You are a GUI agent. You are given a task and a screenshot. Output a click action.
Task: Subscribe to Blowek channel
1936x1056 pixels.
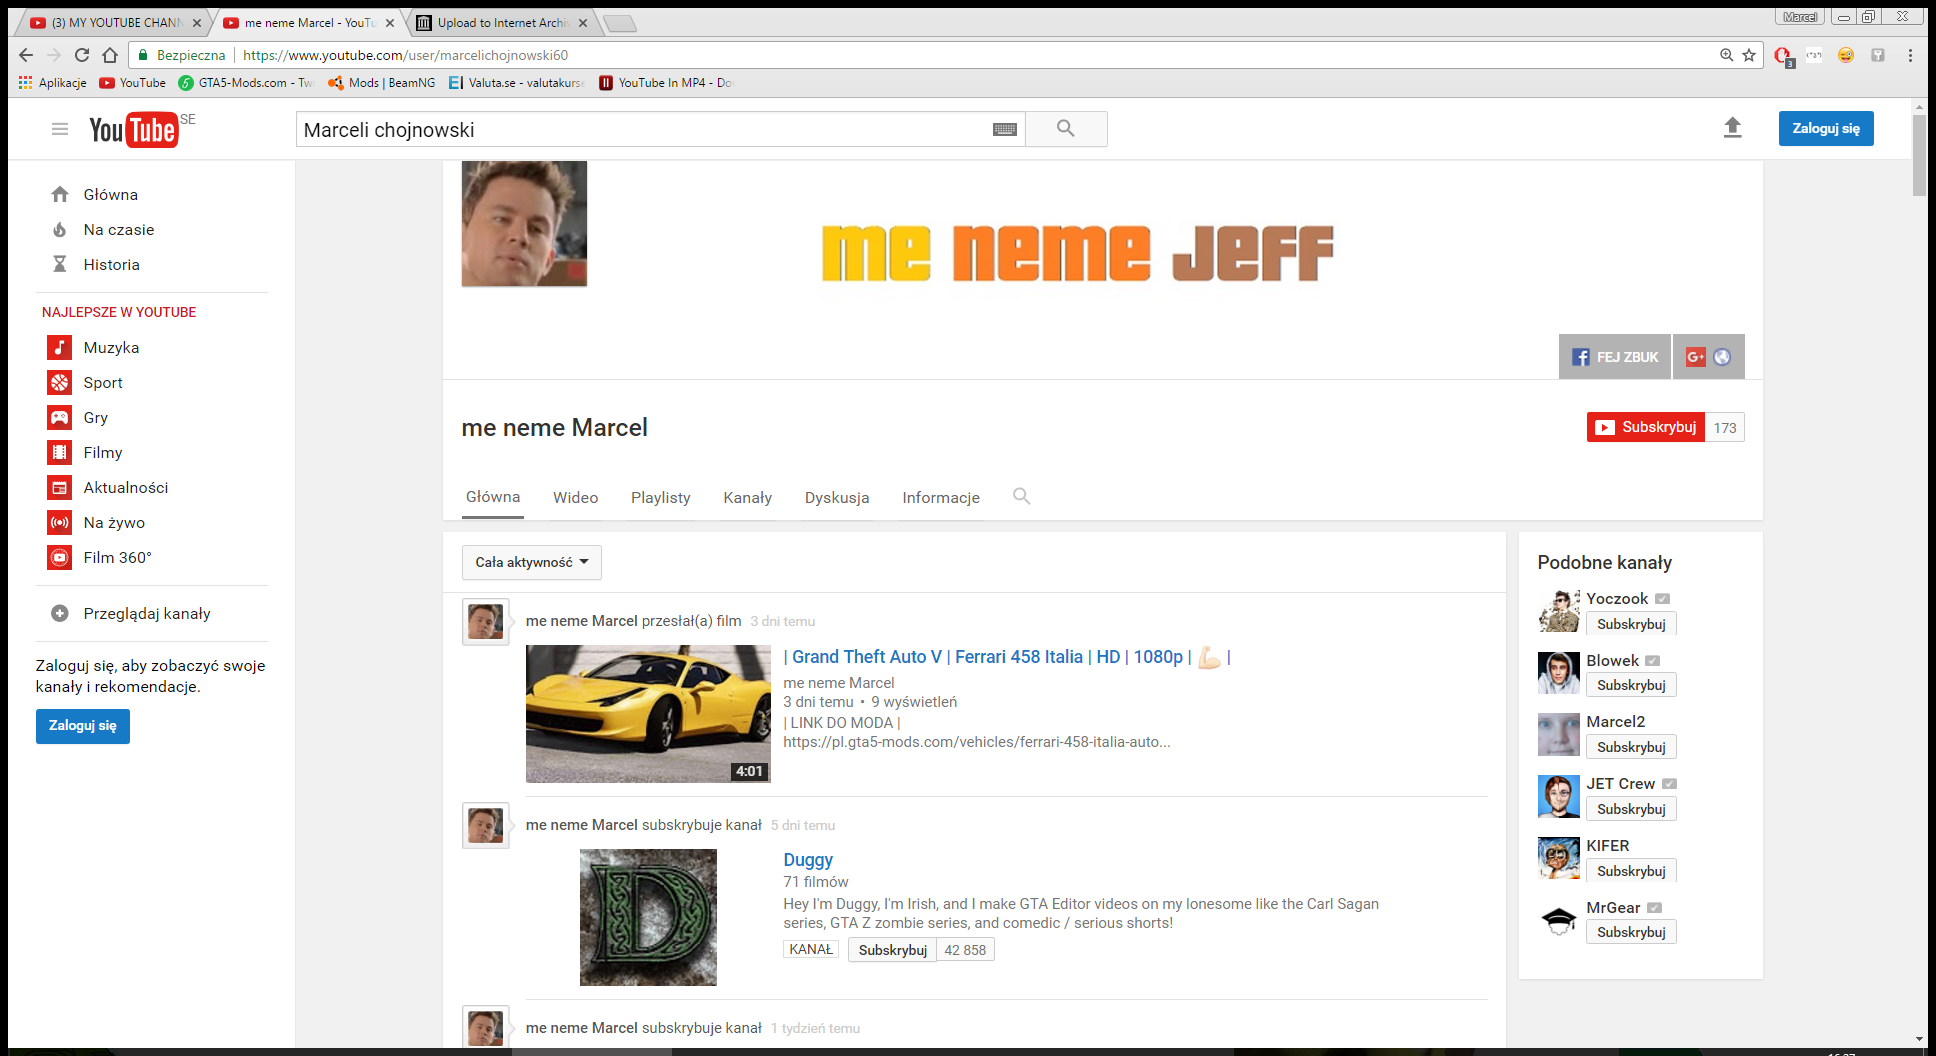click(1631, 685)
